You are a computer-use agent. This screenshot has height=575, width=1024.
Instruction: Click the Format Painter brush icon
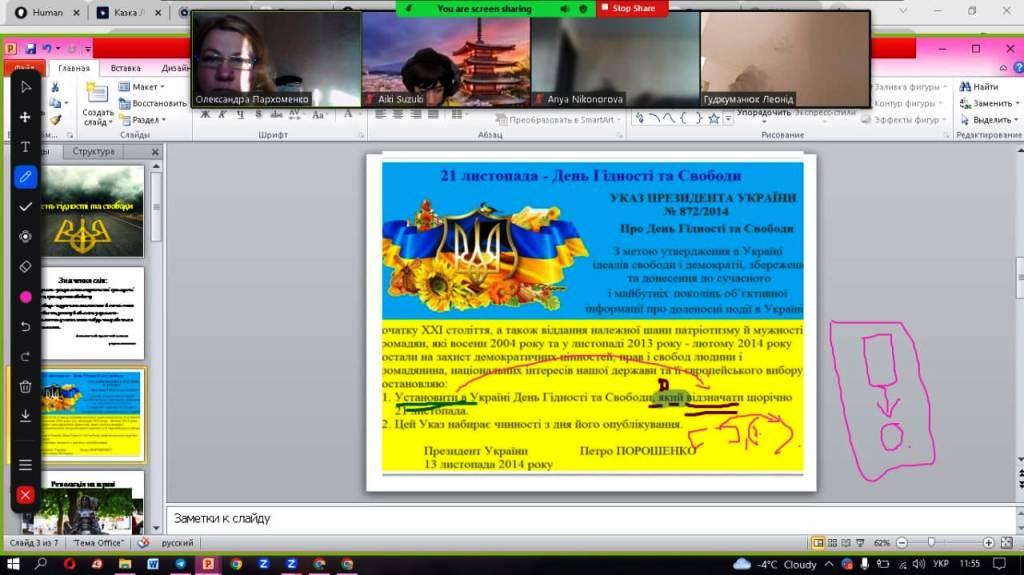(55, 120)
